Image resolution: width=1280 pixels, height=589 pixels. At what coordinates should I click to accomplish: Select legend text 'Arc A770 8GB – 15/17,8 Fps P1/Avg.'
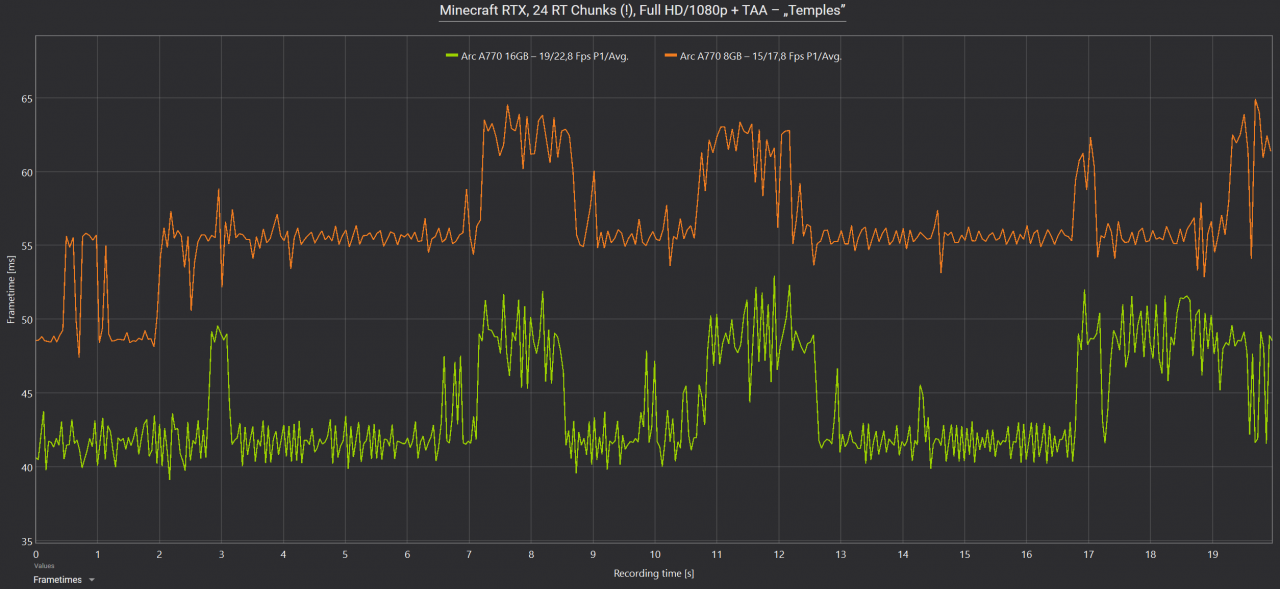[x=761, y=57]
